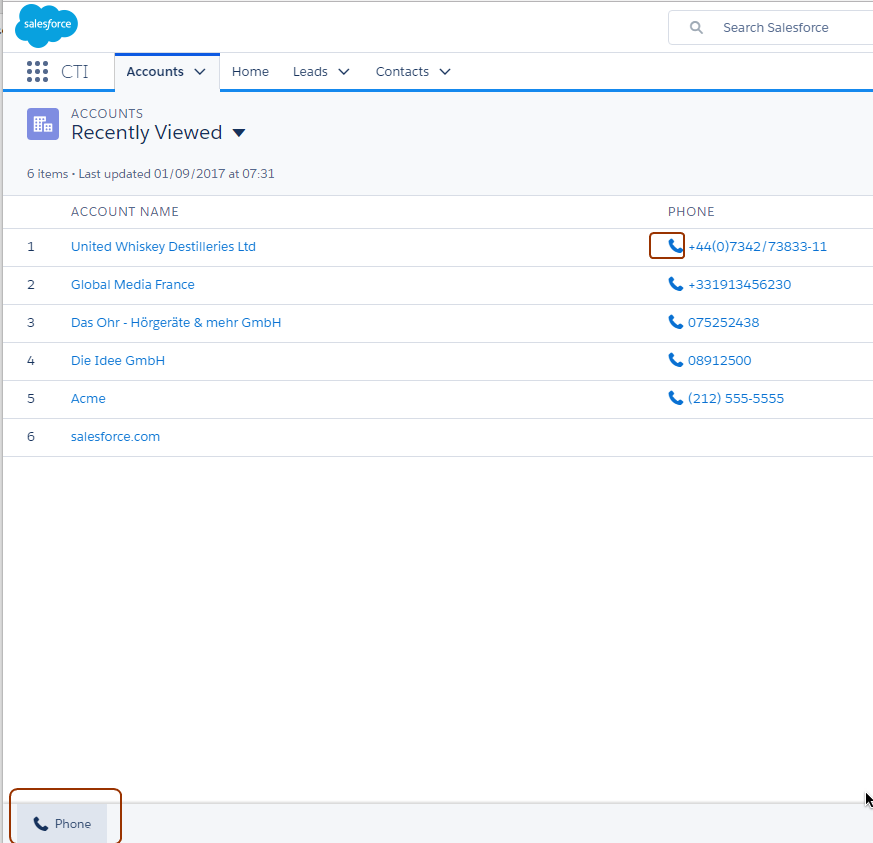Click phone icon beside 075252438
Image resolution: width=873 pixels, height=843 pixels.
tap(675, 322)
